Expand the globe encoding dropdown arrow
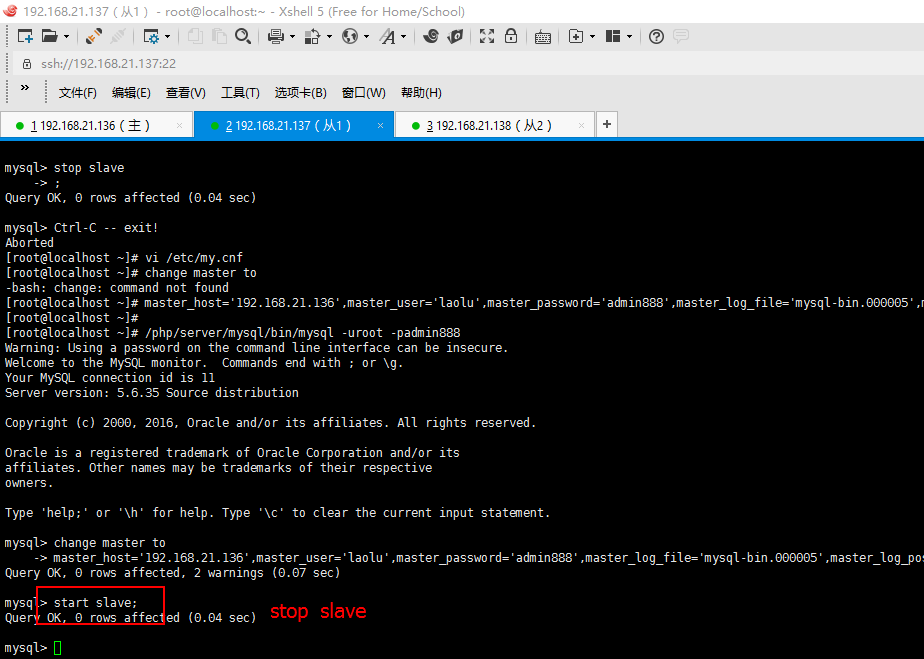Screen dimensions: 924x659 coord(366,37)
